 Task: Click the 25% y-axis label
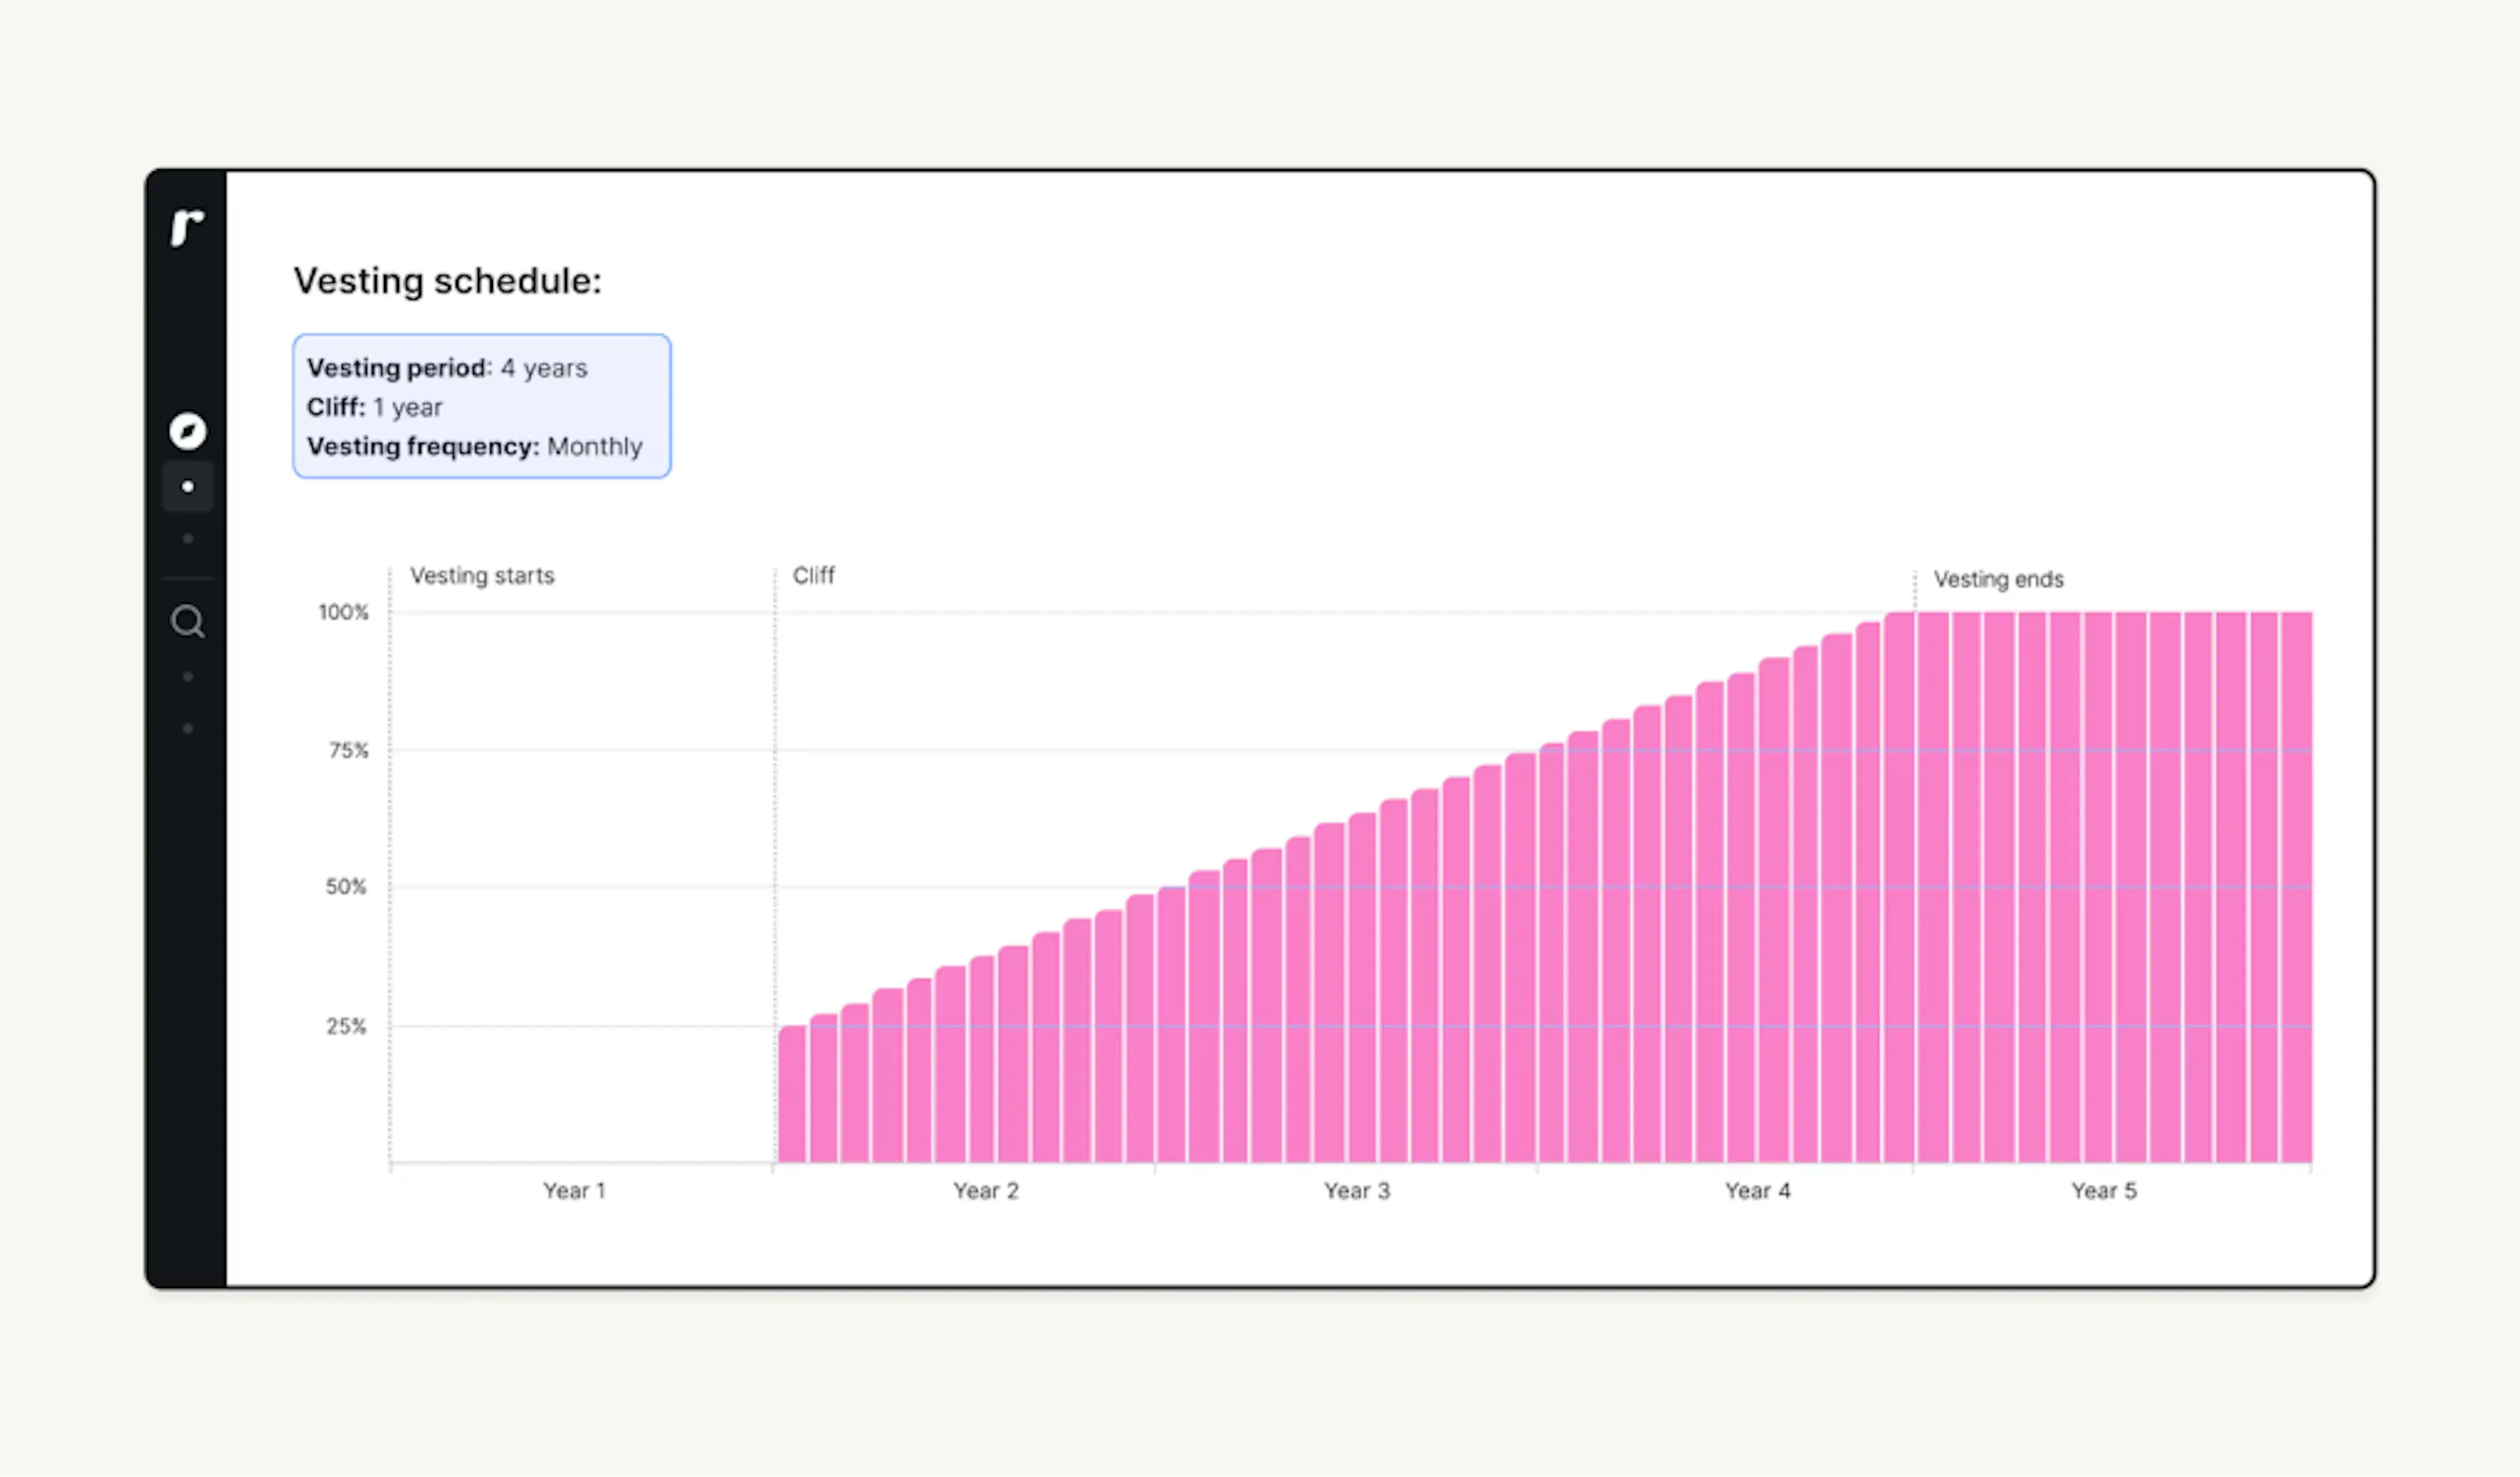click(346, 1026)
